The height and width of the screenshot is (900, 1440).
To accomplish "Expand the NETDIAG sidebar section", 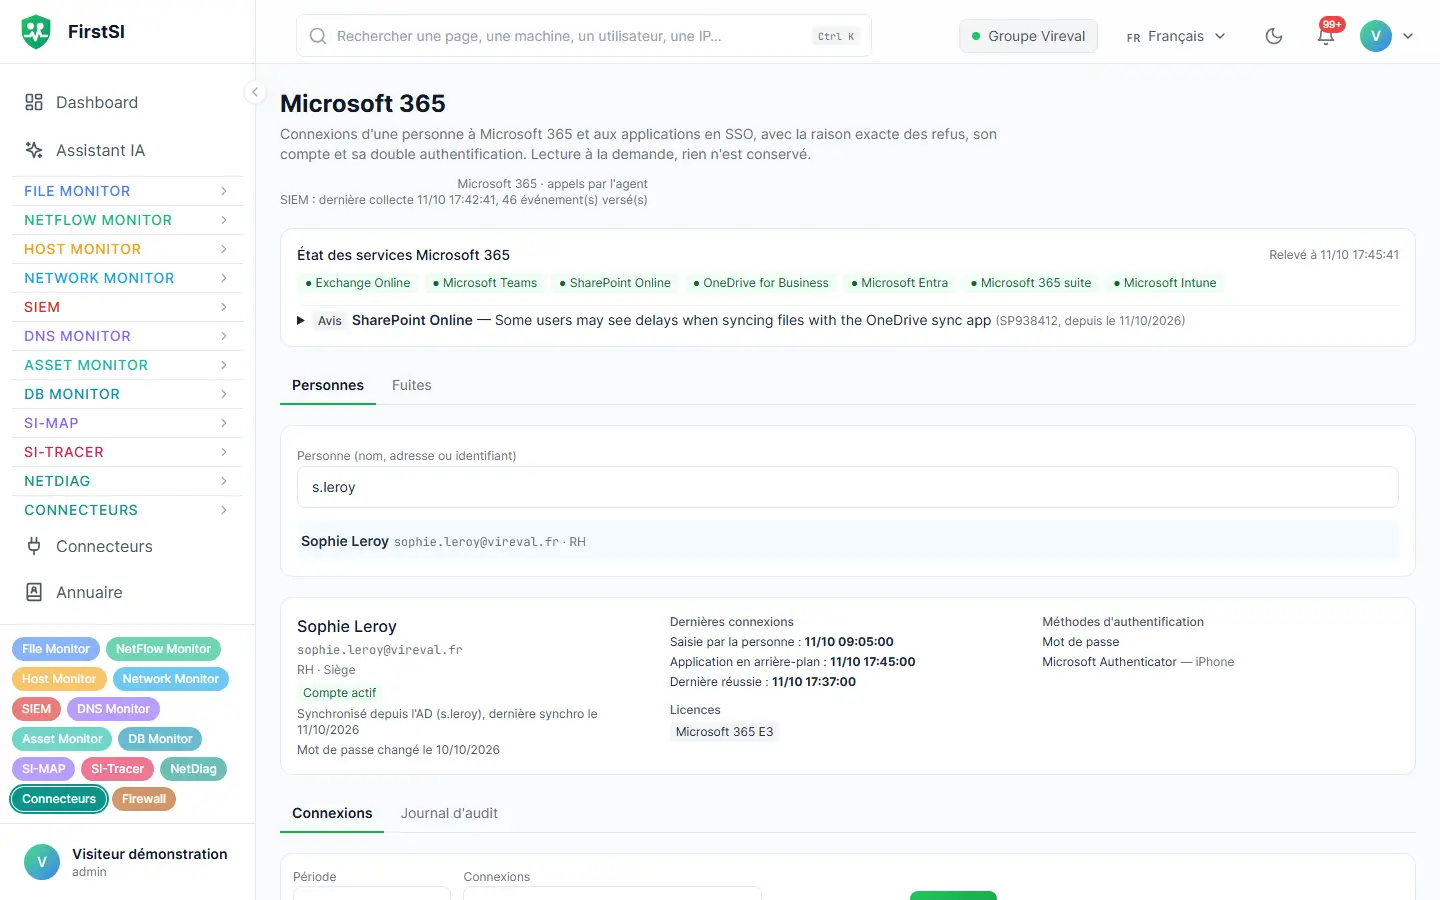I will tap(127, 481).
